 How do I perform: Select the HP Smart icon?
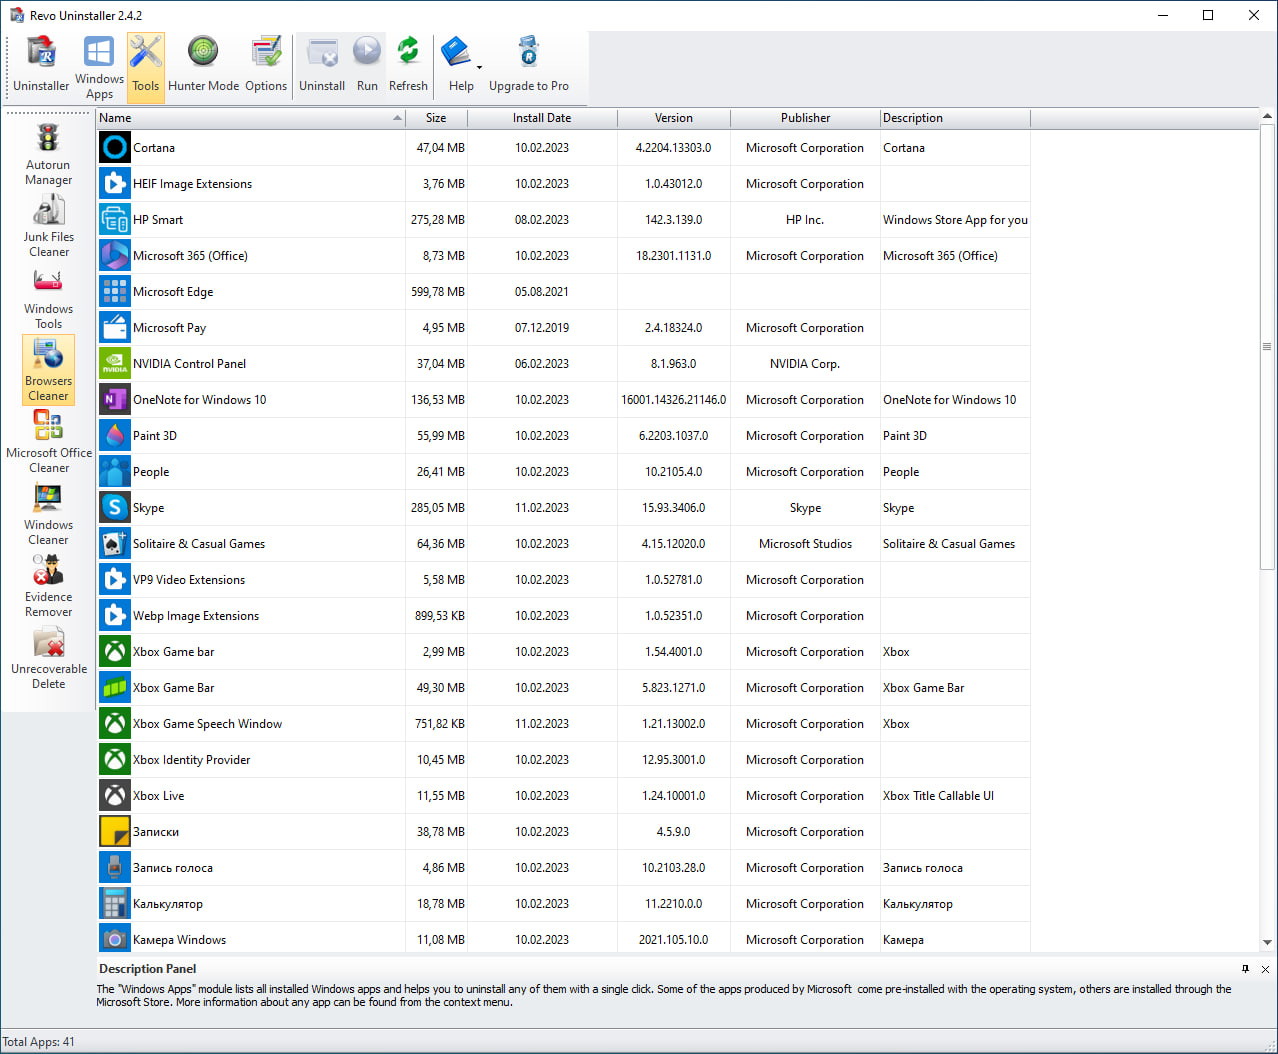pyautogui.click(x=115, y=220)
